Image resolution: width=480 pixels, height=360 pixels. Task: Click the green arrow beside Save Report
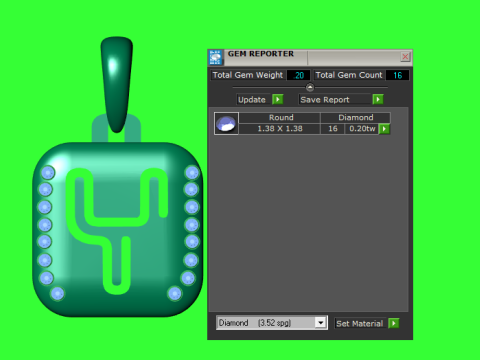[378, 99]
